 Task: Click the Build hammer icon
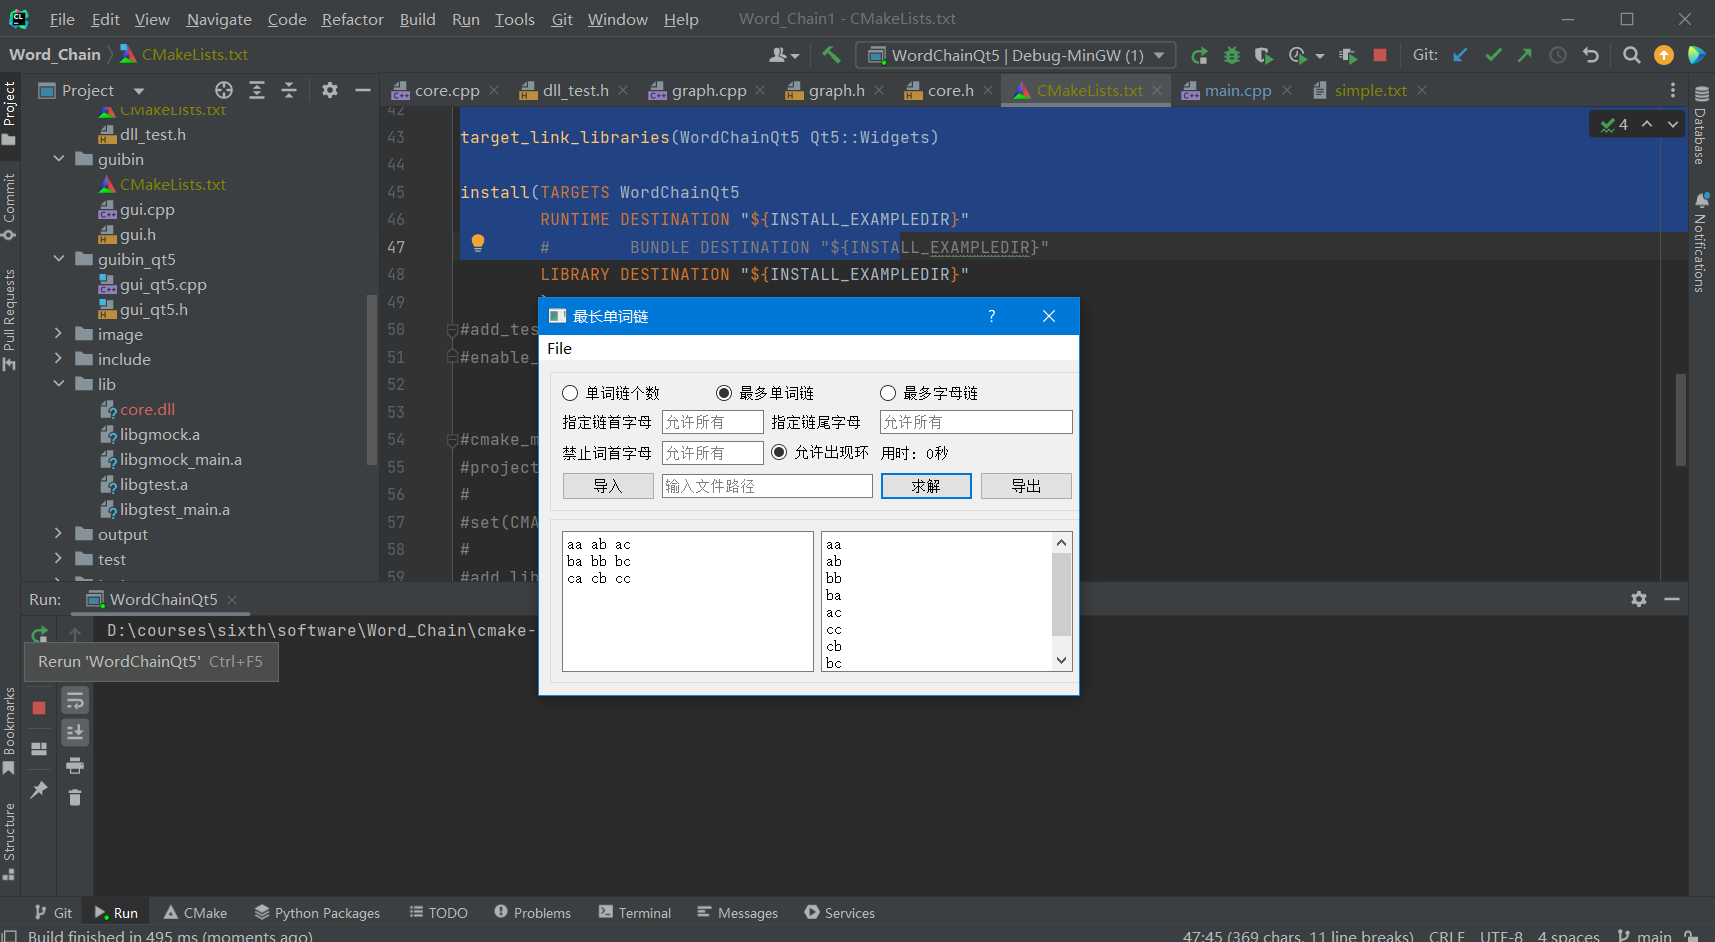[x=831, y=55]
